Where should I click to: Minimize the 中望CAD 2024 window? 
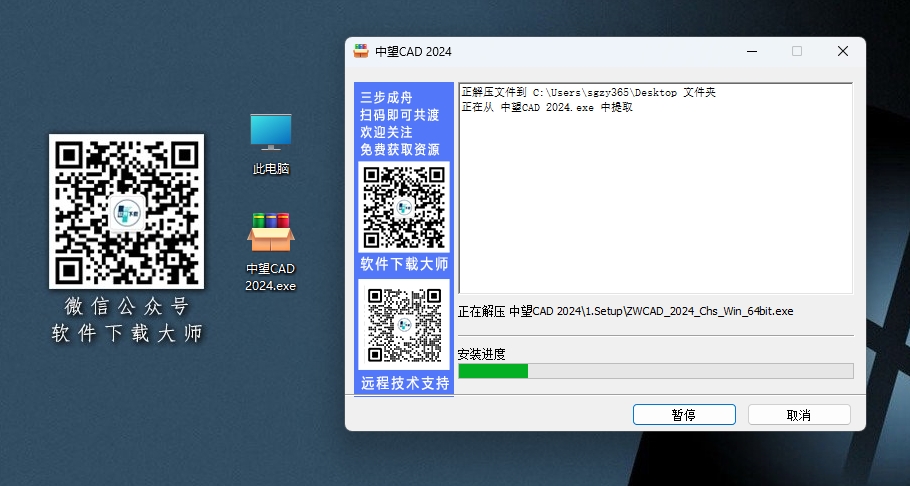tap(752, 51)
